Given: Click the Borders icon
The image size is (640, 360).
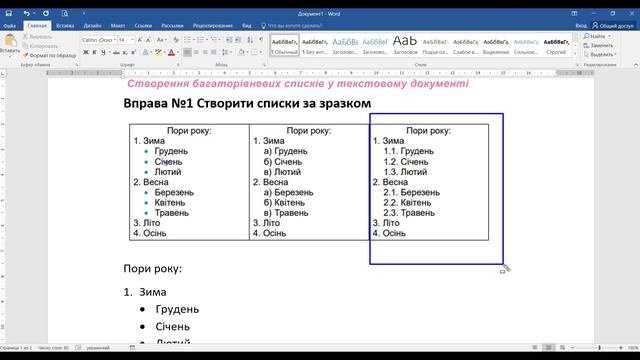Looking at the screenshot, I should click(x=254, y=52).
